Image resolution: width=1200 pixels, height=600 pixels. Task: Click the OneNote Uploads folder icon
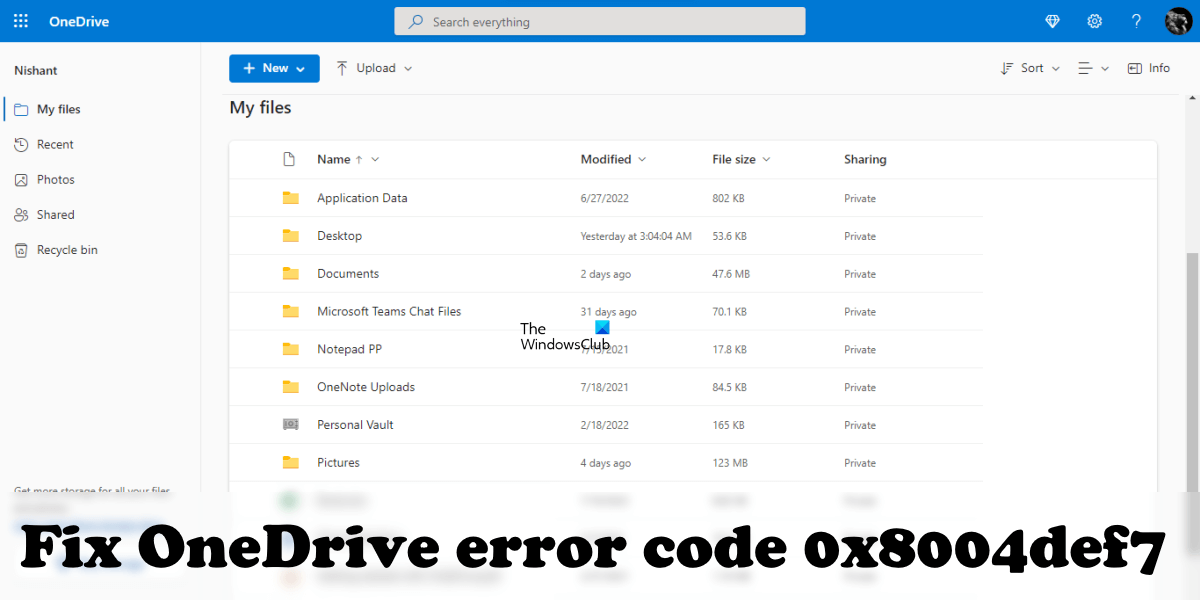click(291, 387)
